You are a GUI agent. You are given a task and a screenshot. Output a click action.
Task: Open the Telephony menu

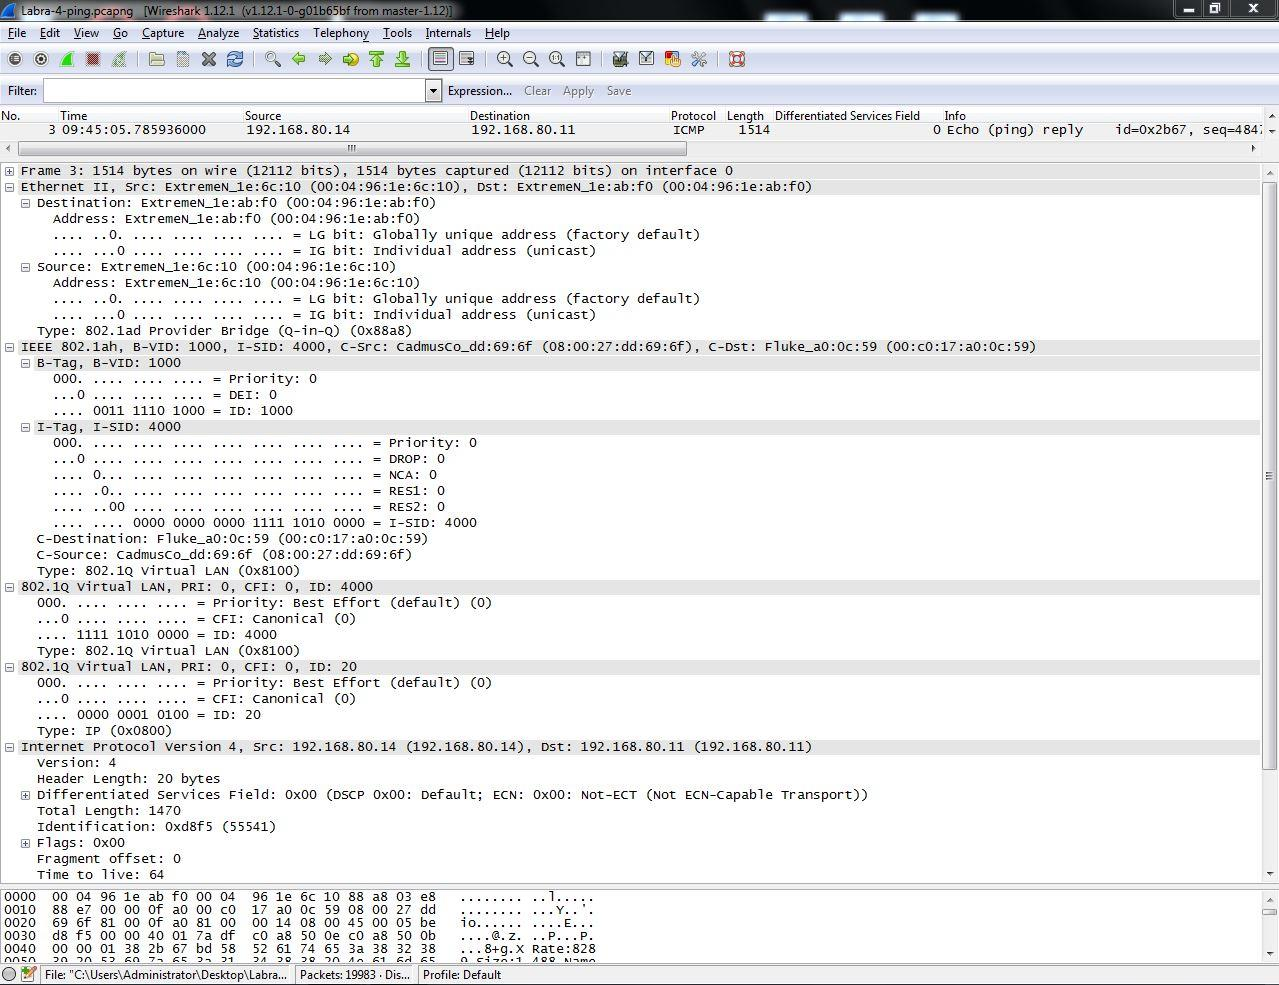pos(341,33)
